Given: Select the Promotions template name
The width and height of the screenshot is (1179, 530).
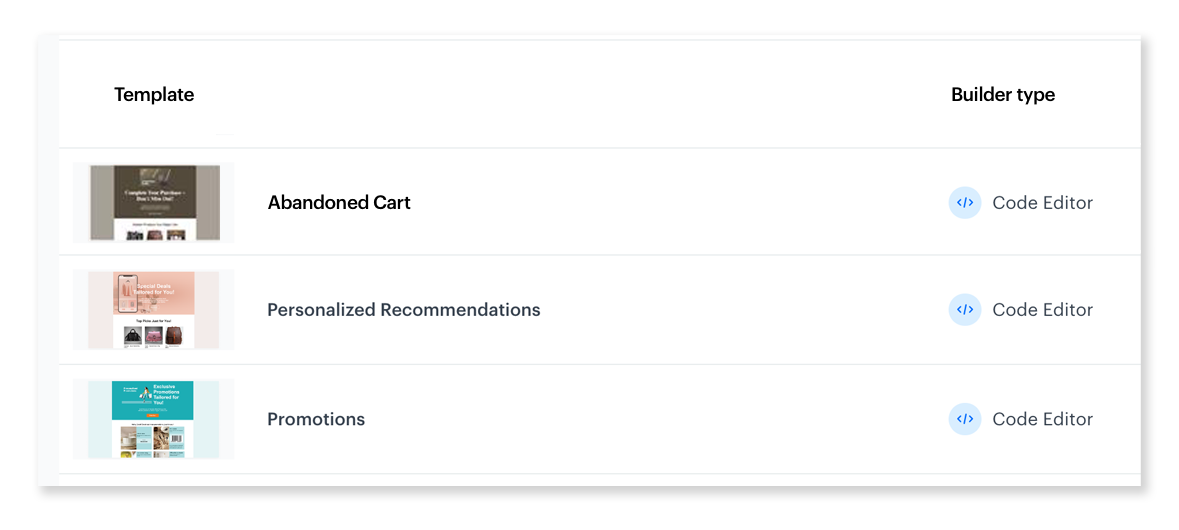Looking at the screenshot, I should [316, 419].
